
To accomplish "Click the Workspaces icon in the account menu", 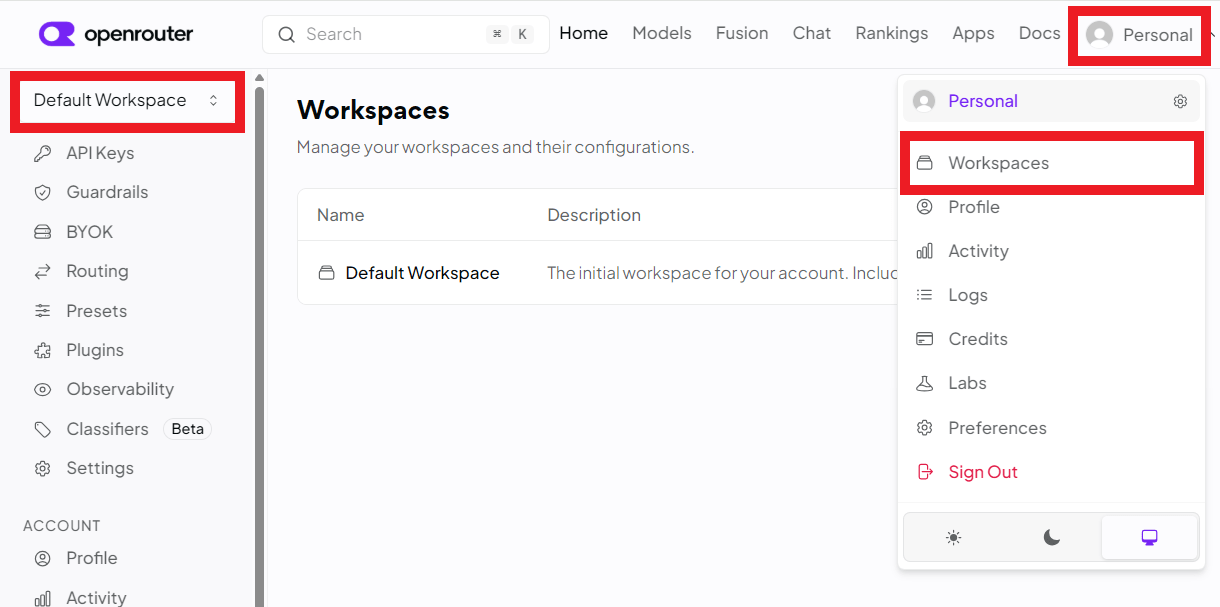I will click(x=925, y=163).
